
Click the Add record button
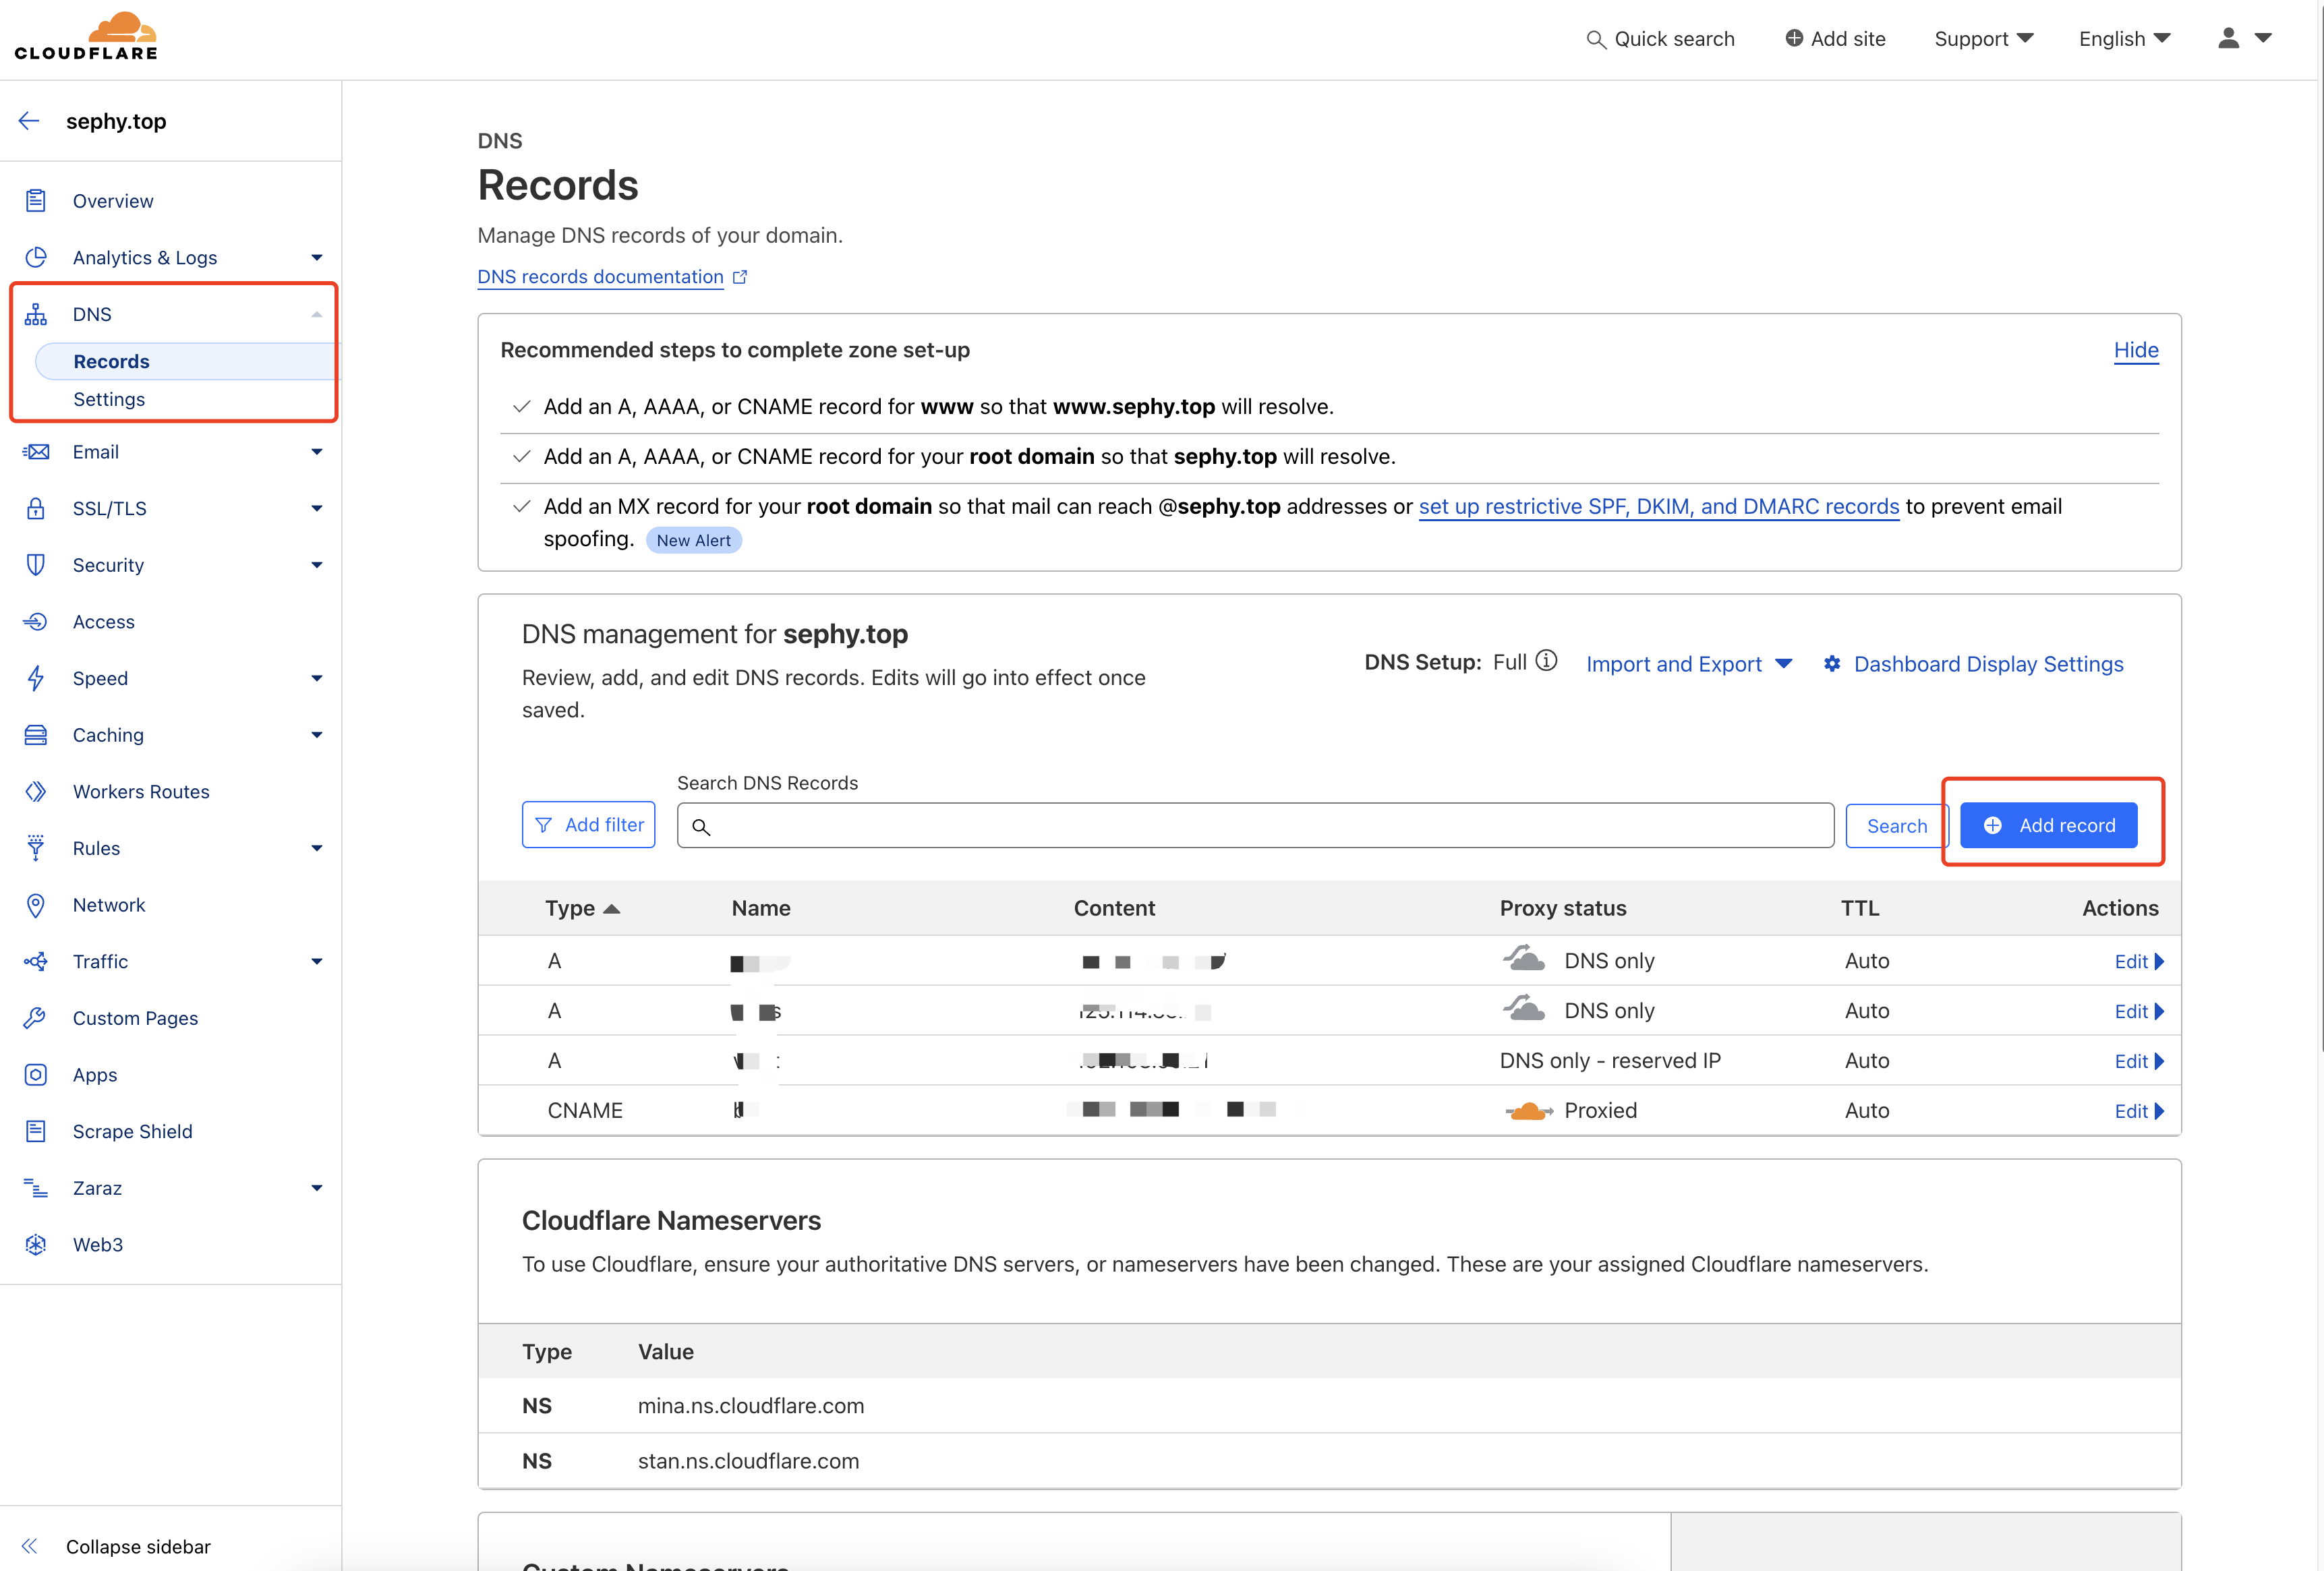click(x=2049, y=825)
